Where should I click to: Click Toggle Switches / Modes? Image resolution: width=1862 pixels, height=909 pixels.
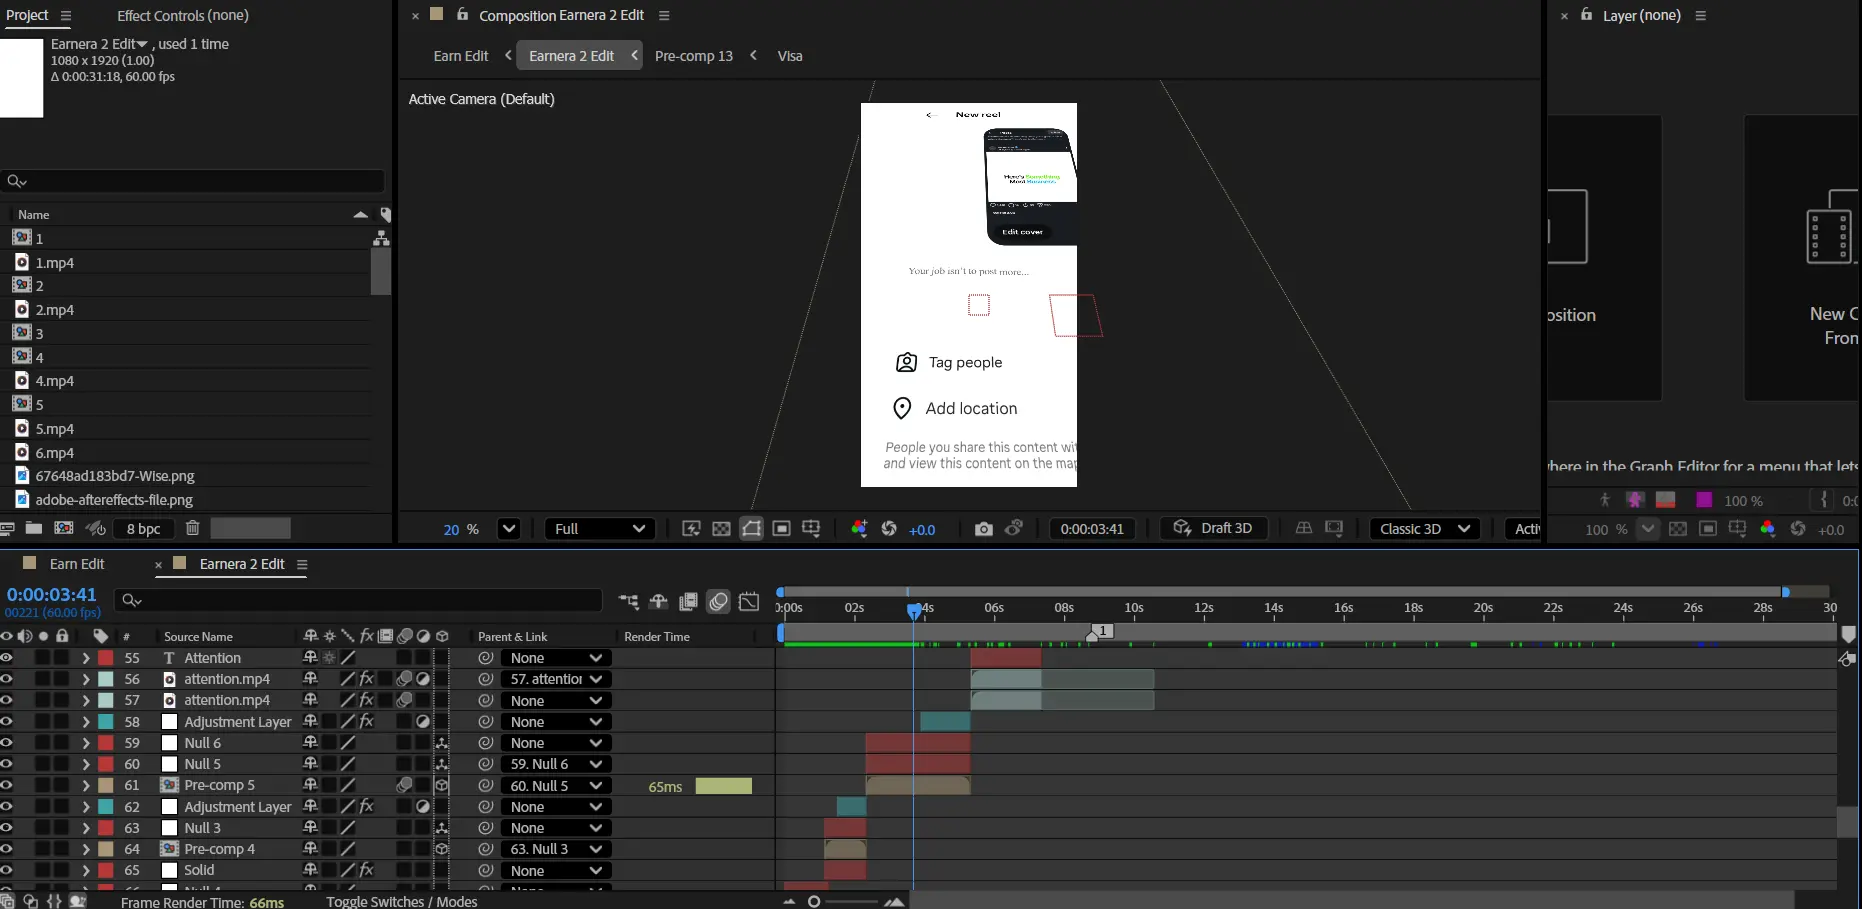tap(401, 901)
